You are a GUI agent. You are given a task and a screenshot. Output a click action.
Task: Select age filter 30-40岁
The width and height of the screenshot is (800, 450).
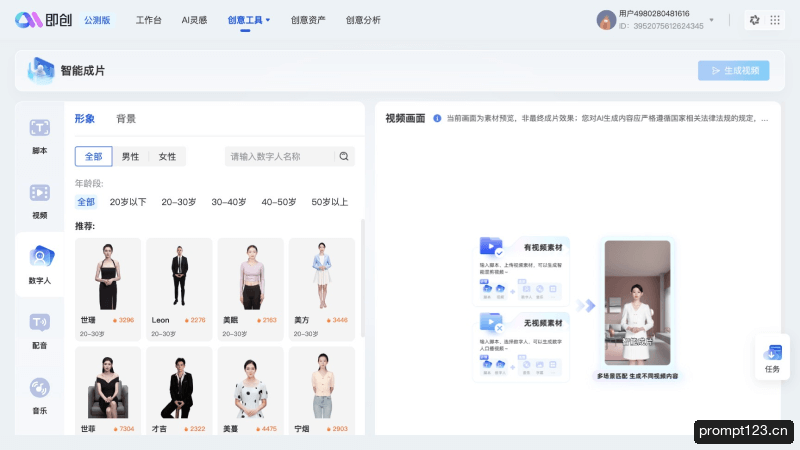229,202
